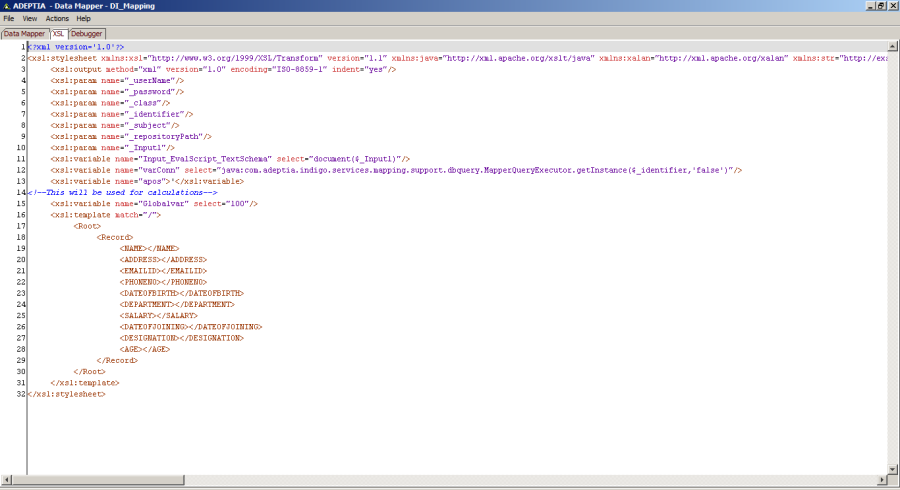Minimize the Data Mapper window

click(x=867, y=6)
